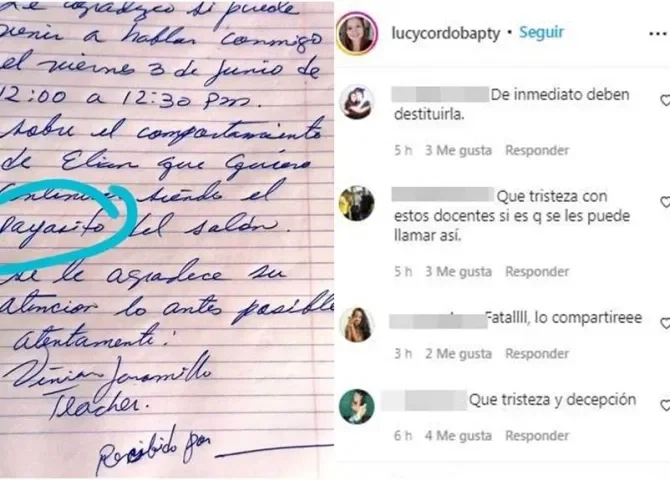Screen dimensions: 670x480
Task: Open avatar of second commenter
Action: [357, 203]
